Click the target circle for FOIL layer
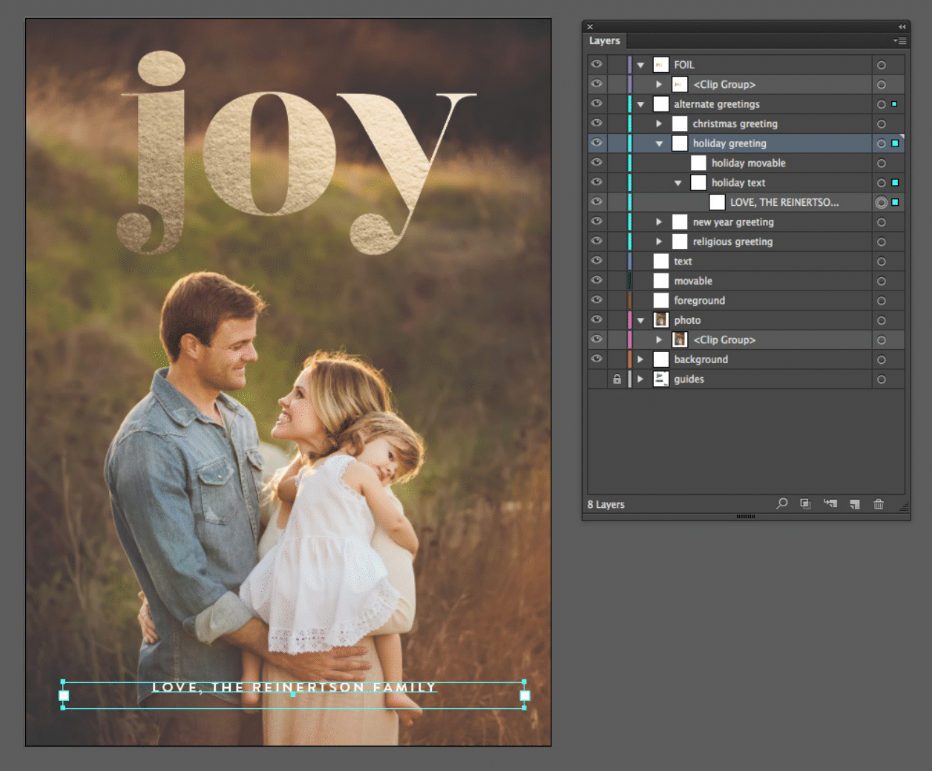Image resolution: width=932 pixels, height=771 pixels. click(x=881, y=65)
